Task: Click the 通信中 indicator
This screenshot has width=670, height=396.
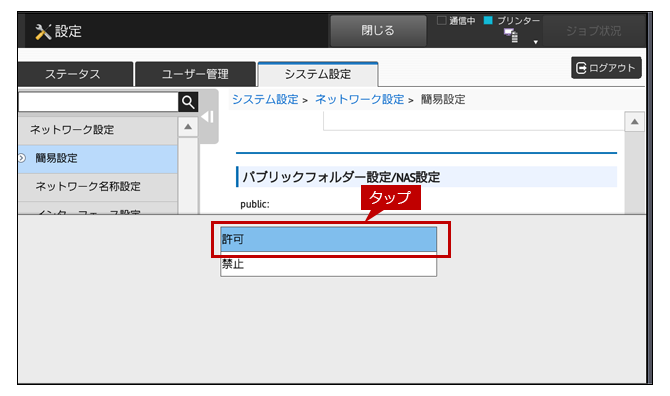Action: coord(456,21)
